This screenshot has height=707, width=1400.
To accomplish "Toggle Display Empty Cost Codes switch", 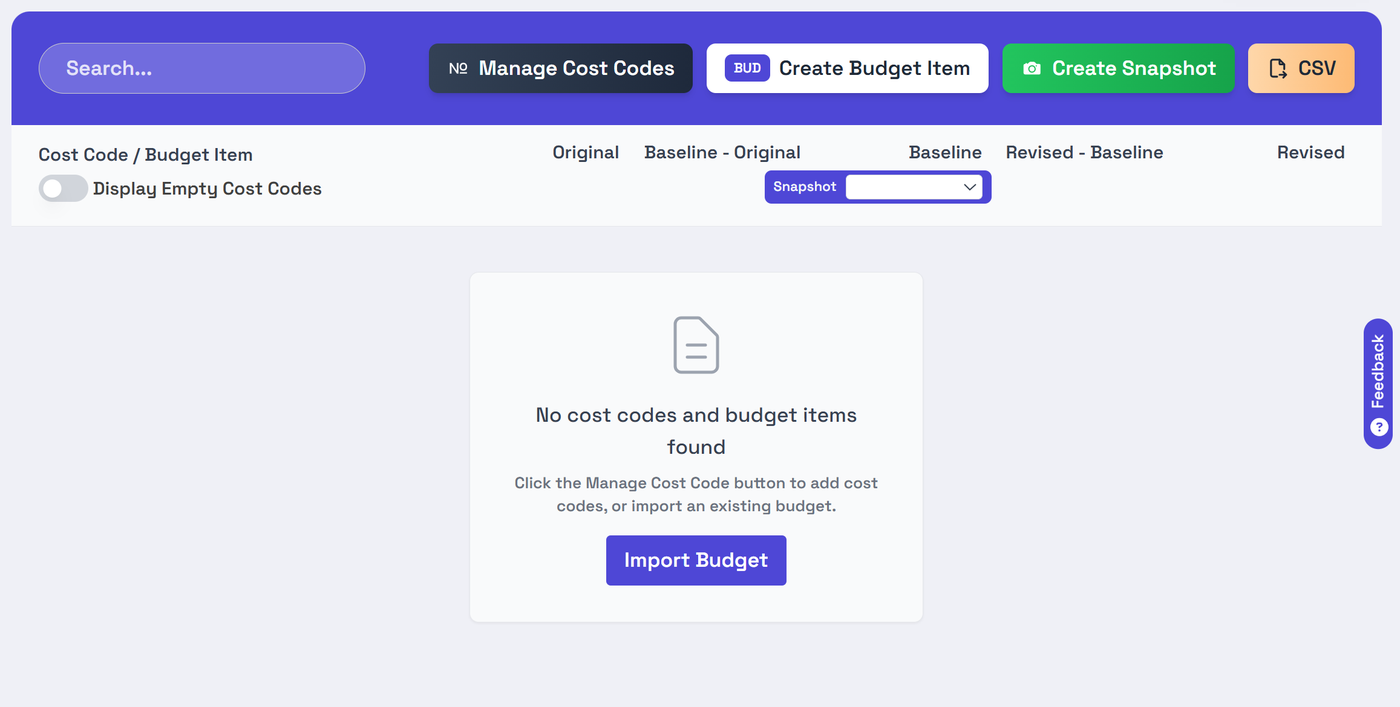I will point(63,188).
